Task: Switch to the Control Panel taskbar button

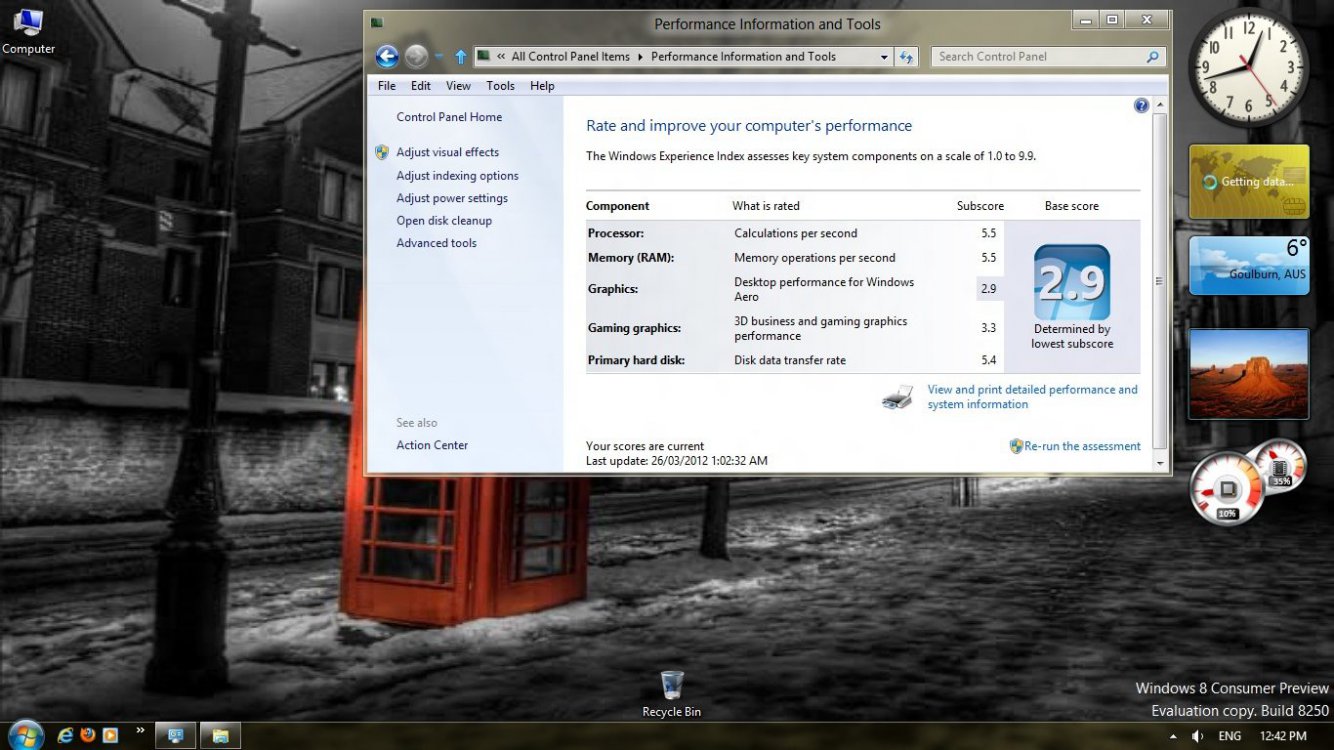Action: click(176, 736)
